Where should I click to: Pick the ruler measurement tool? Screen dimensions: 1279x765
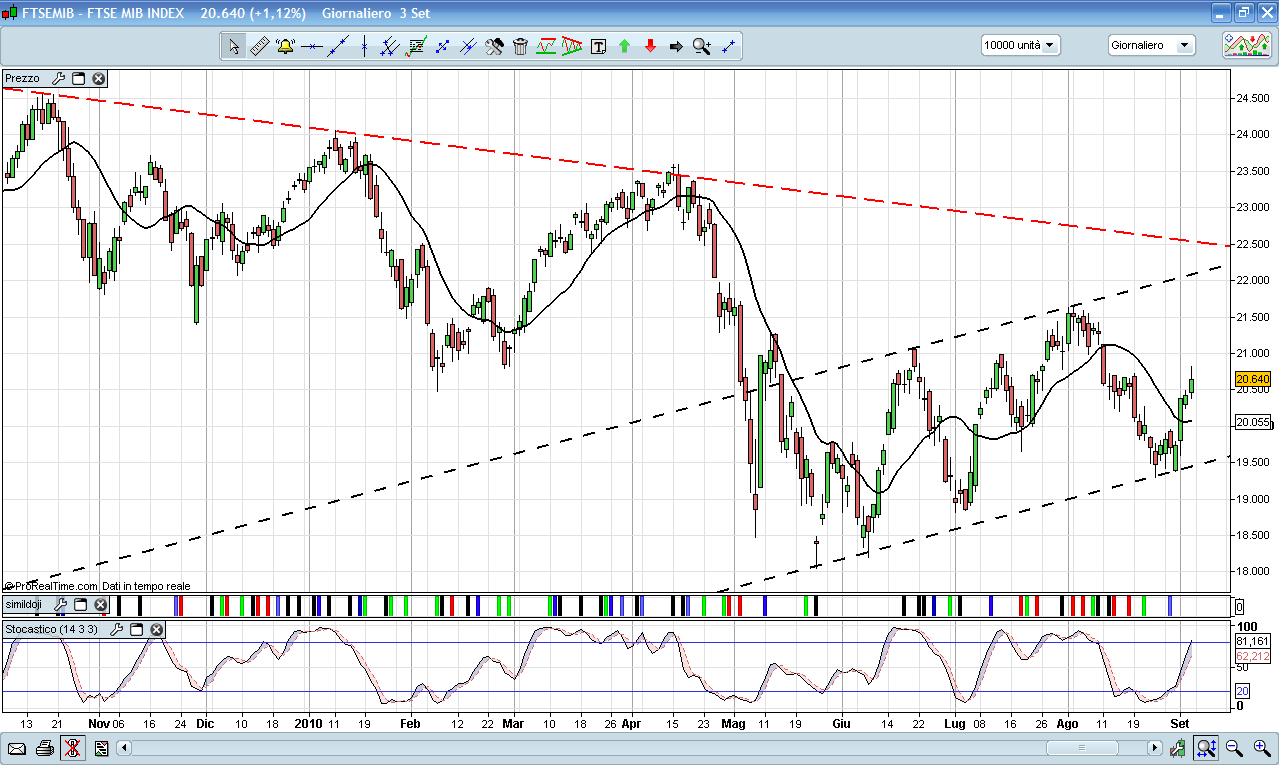[259, 46]
